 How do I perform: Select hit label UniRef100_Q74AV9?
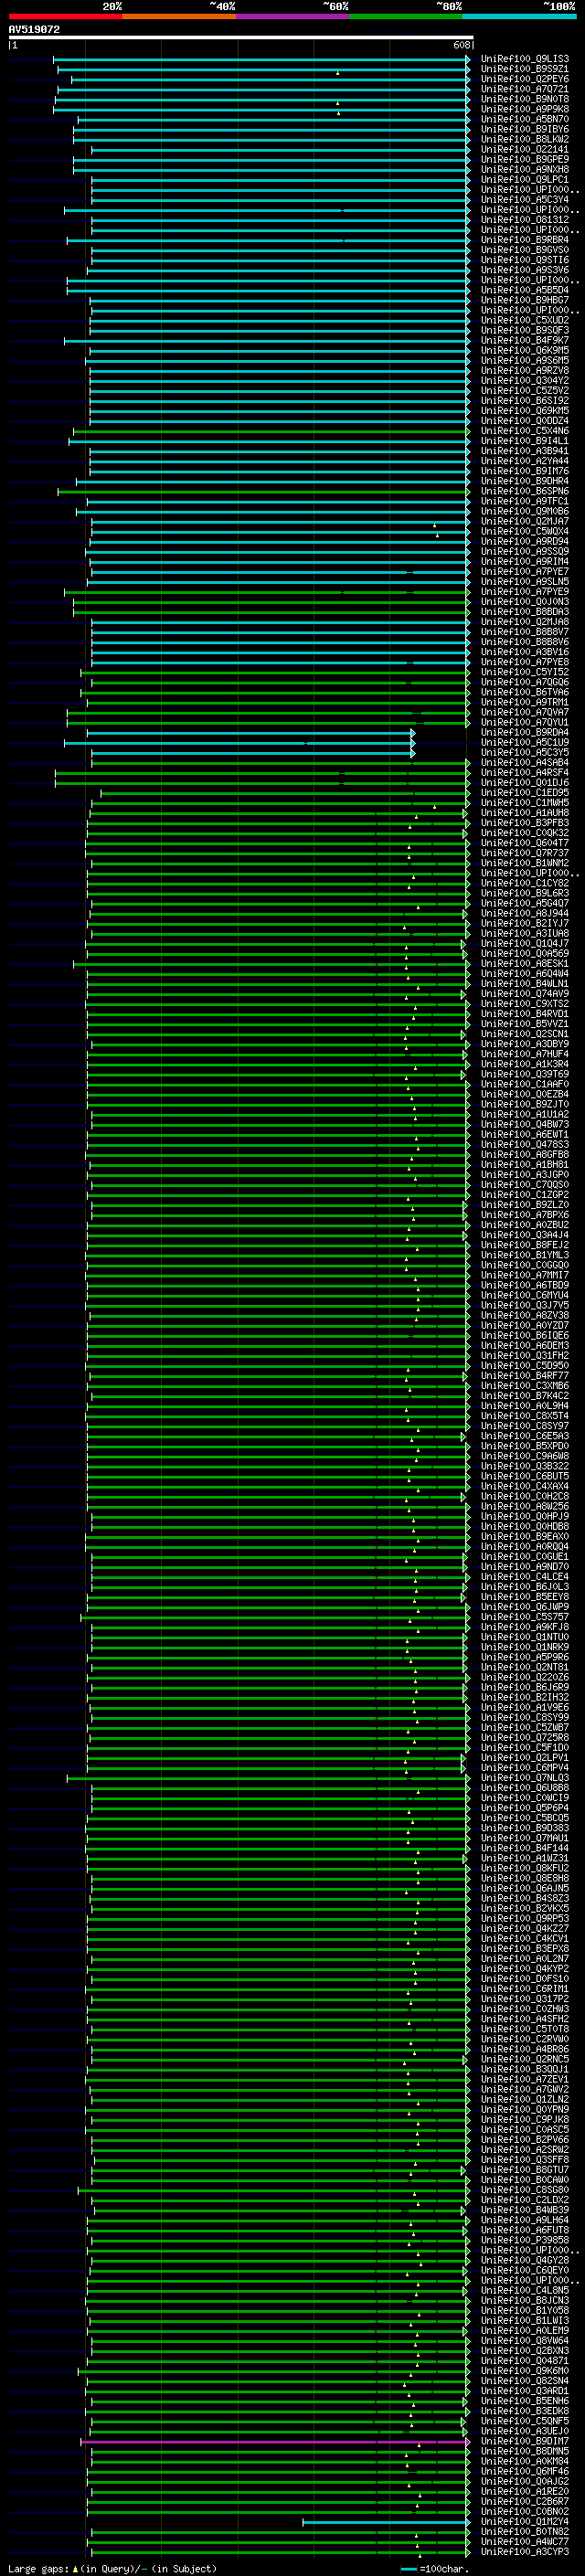[525, 993]
